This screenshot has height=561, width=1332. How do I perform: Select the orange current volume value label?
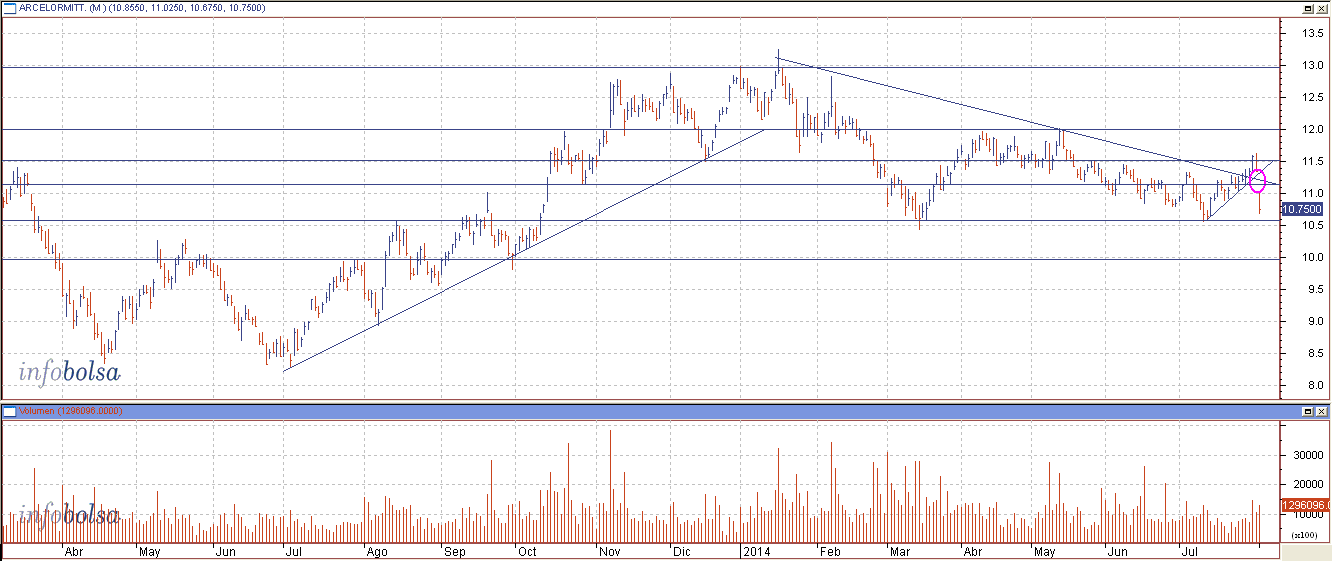1306,506
